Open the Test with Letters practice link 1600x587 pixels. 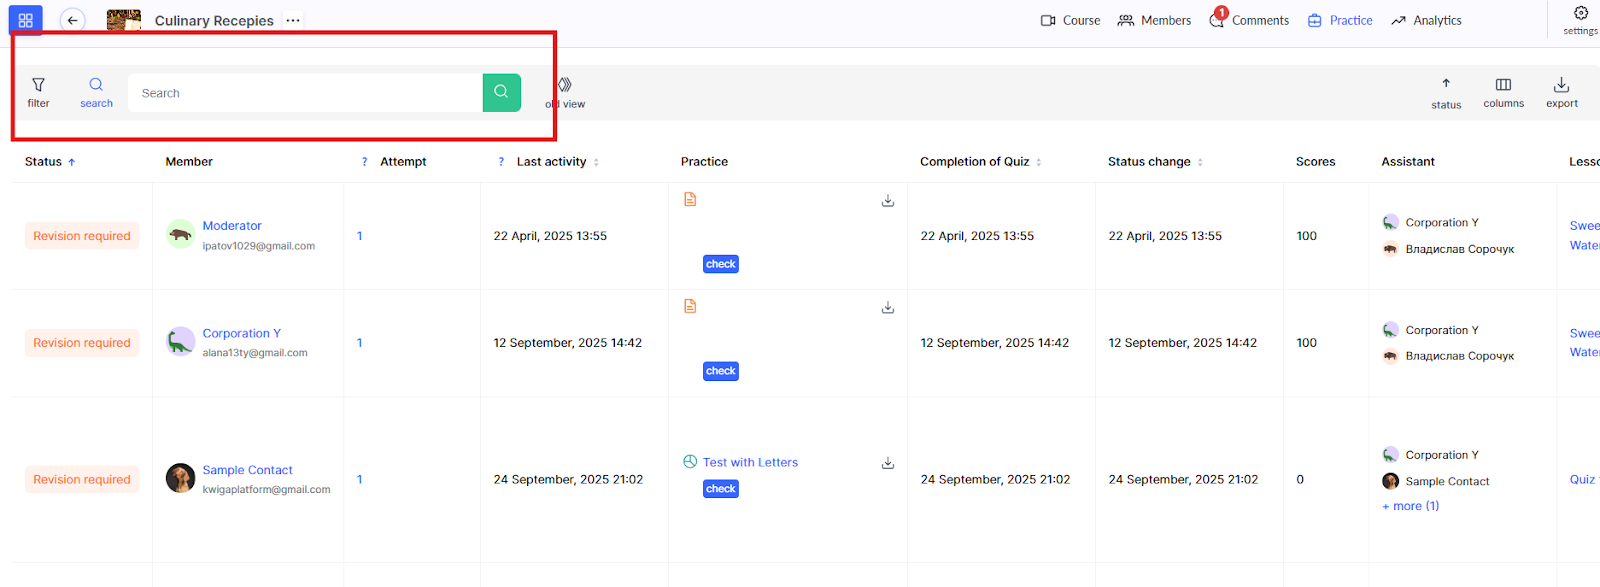(750, 462)
